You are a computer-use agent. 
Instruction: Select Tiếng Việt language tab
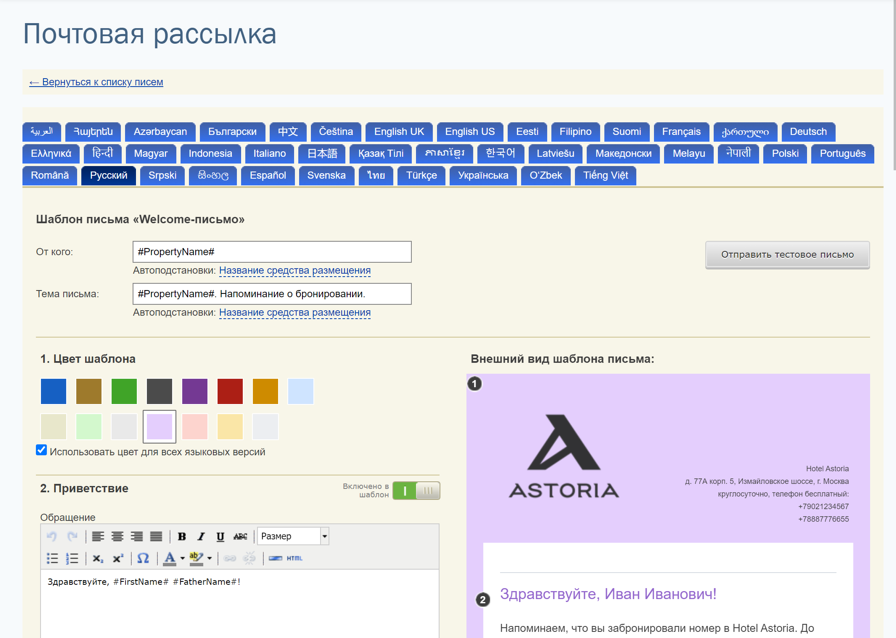click(x=605, y=176)
